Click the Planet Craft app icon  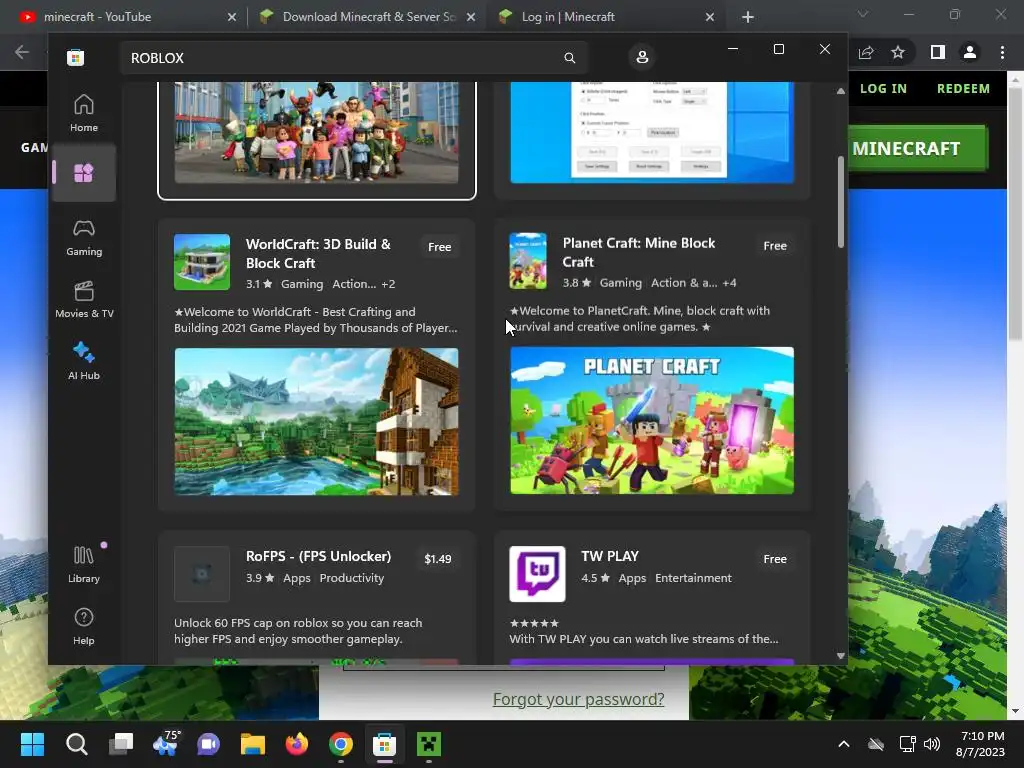(528, 261)
